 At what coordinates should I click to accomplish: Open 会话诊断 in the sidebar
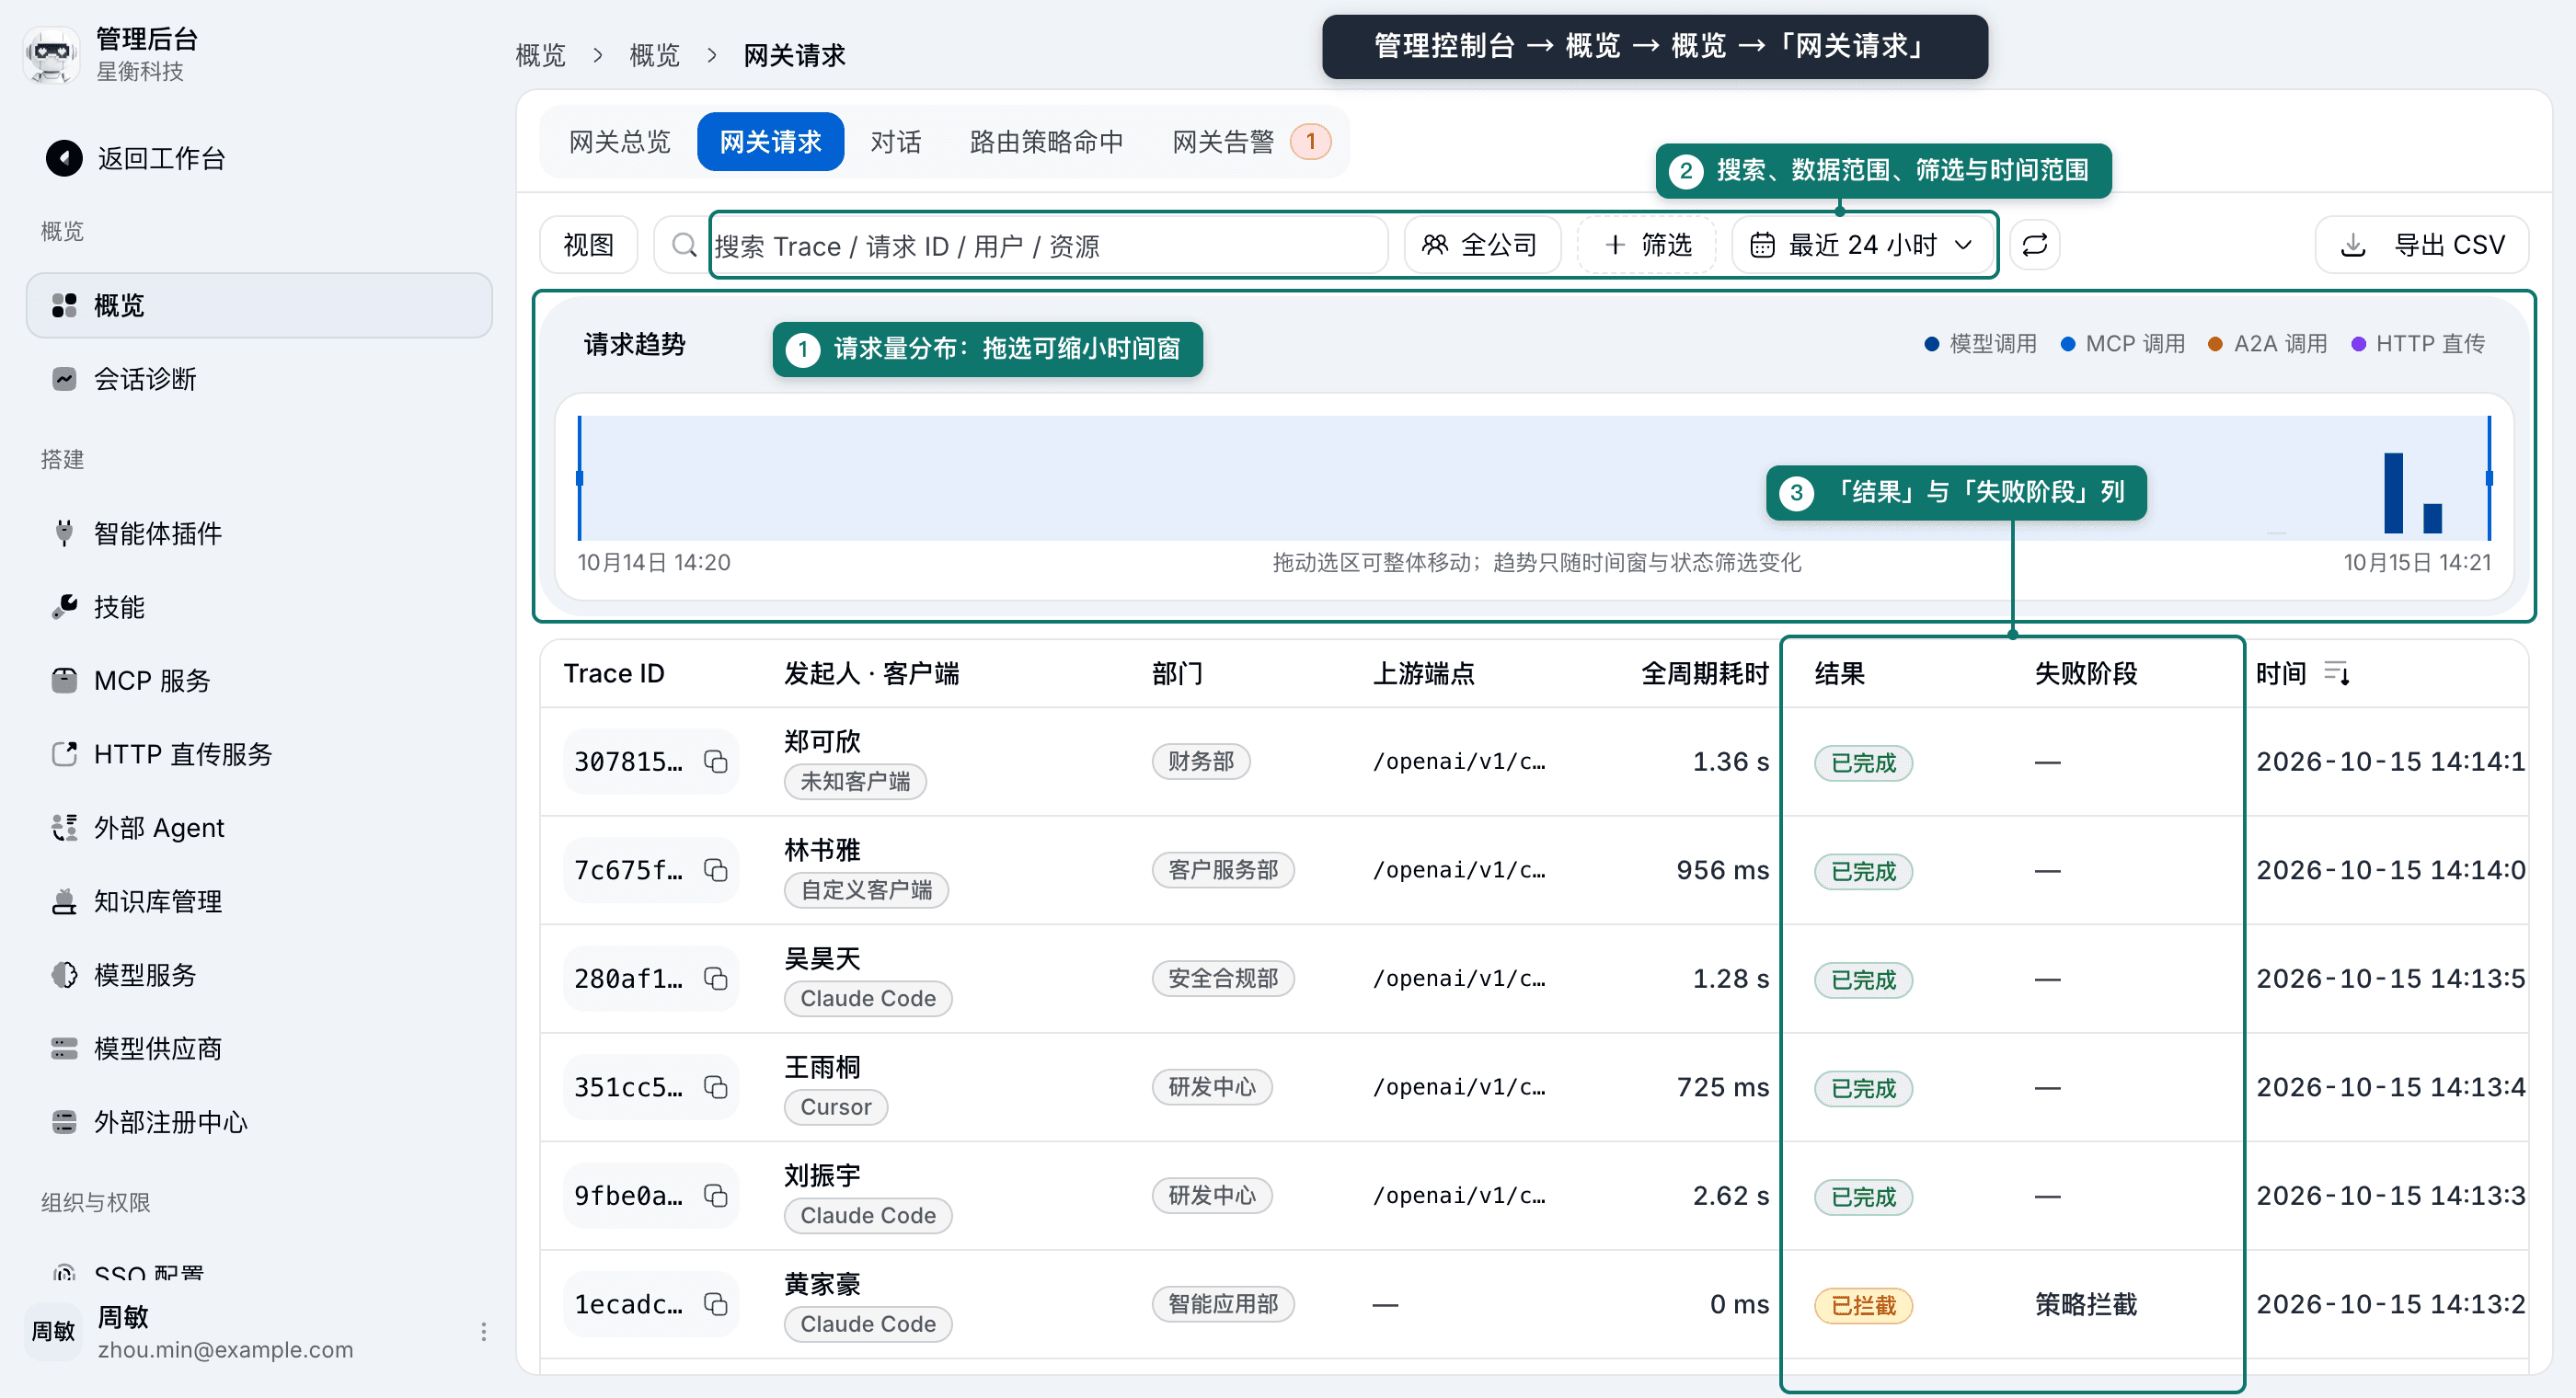[258, 379]
